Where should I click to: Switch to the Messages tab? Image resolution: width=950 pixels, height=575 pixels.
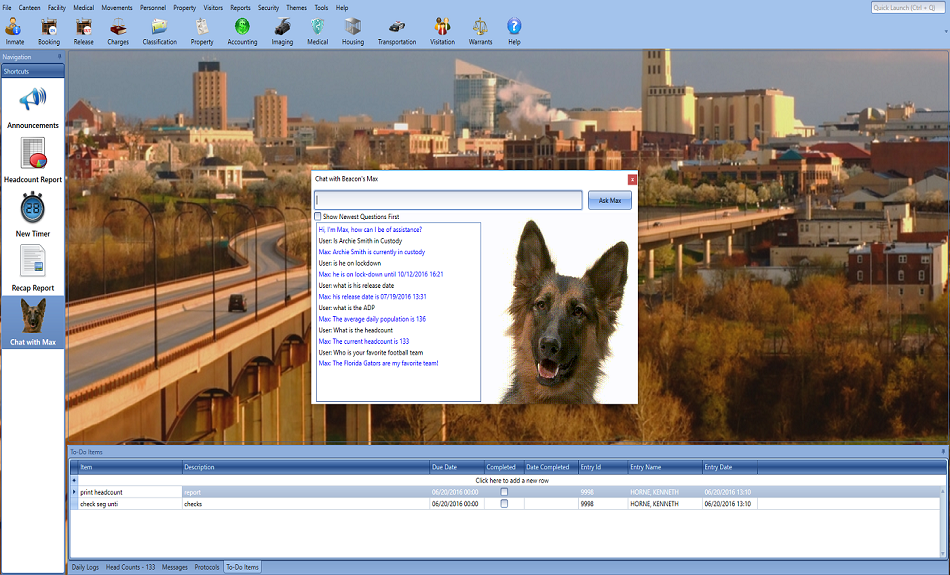tap(175, 567)
